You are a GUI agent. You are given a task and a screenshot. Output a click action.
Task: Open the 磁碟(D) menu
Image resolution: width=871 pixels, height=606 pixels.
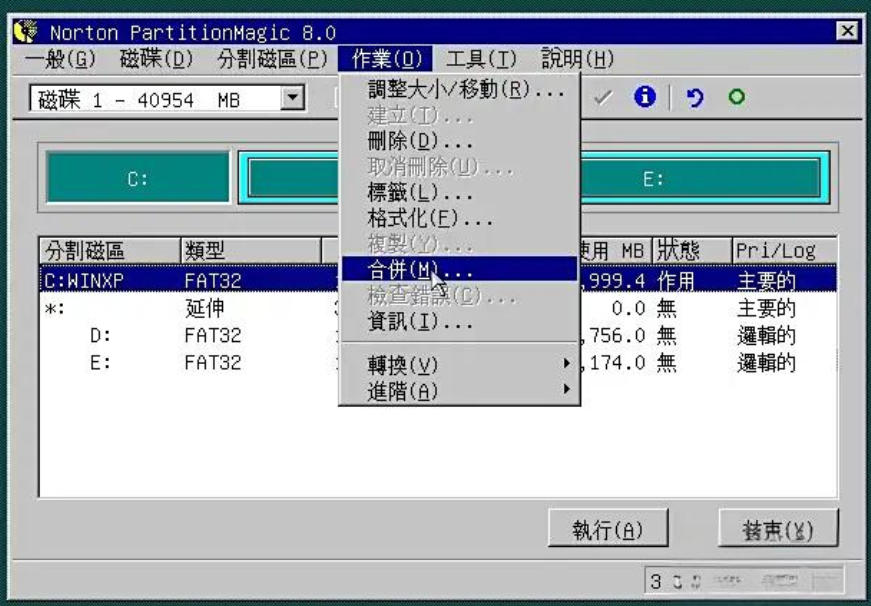[x=156, y=59]
